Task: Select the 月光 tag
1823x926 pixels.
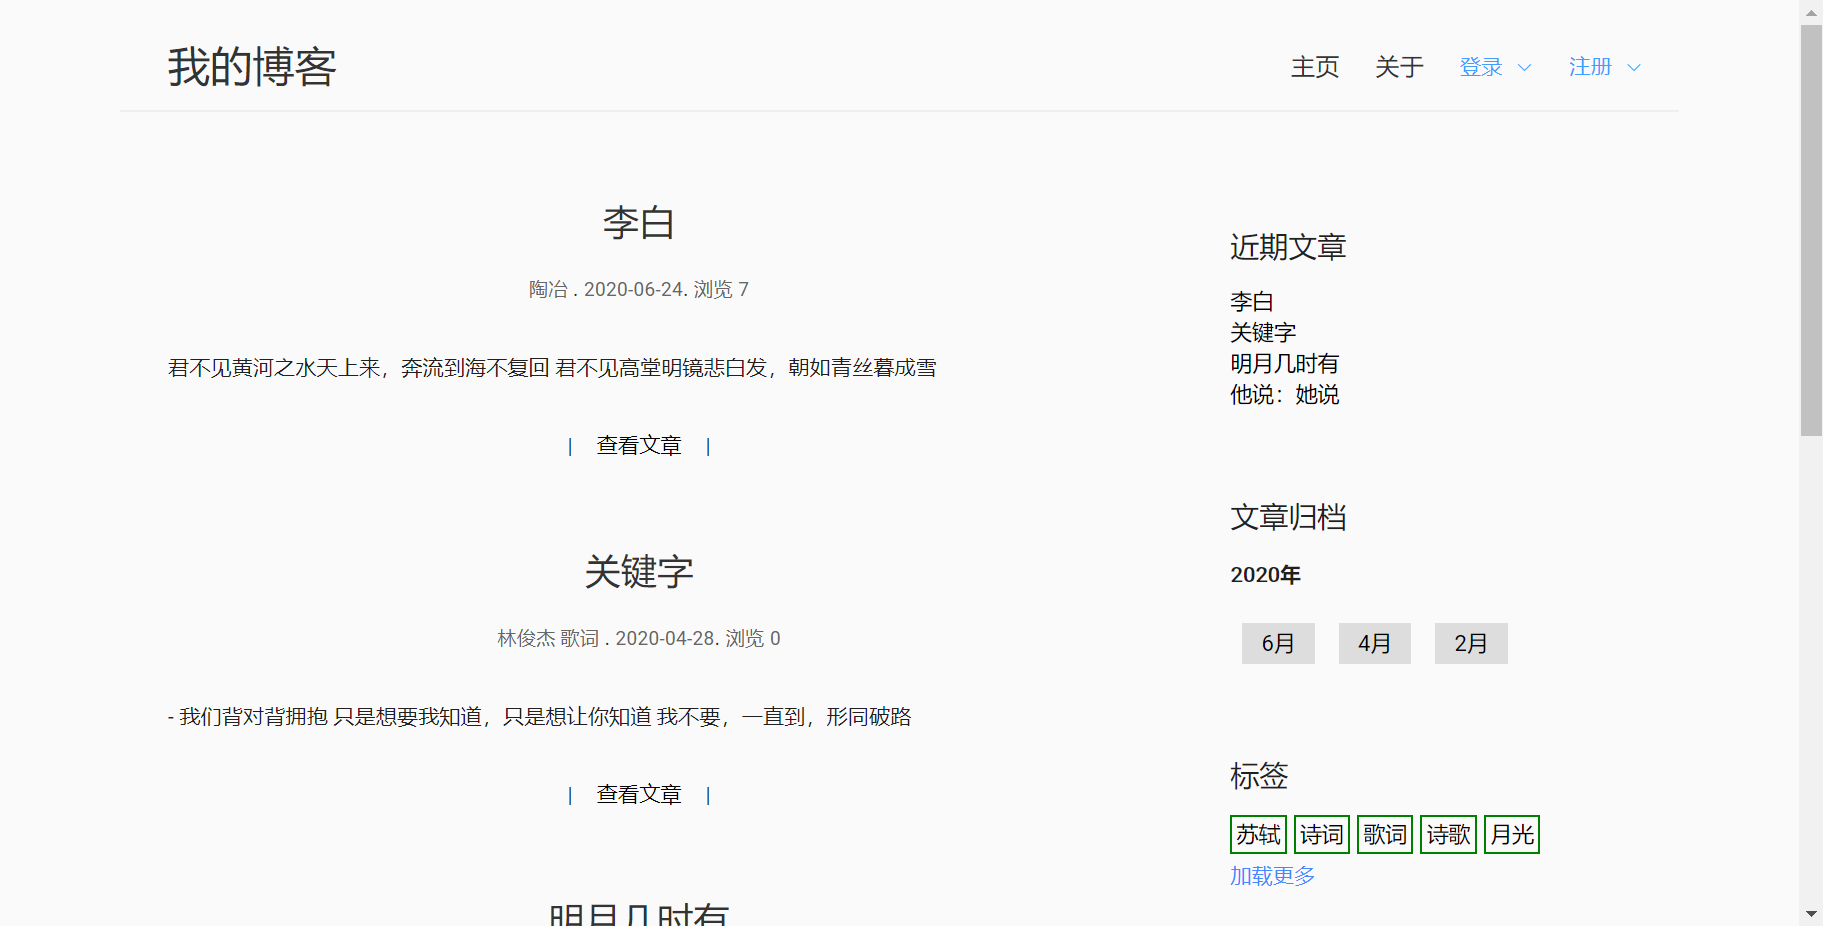Action: pos(1511,835)
